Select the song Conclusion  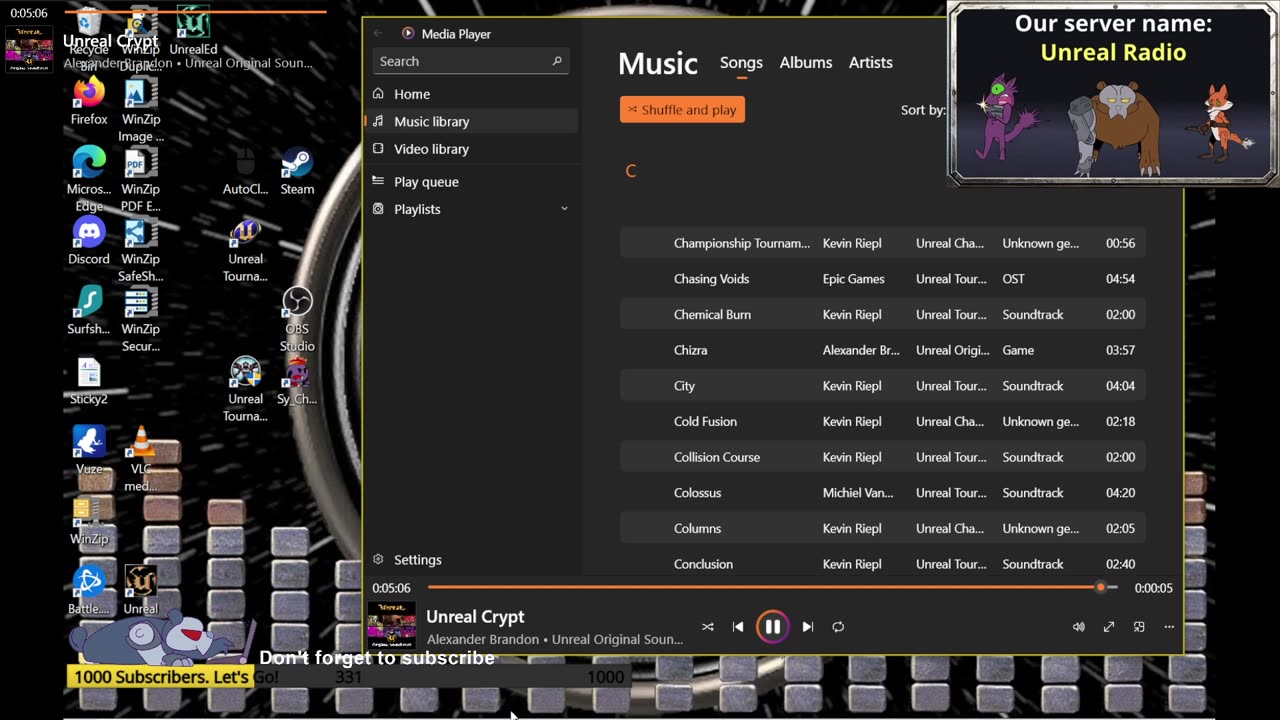pos(882,564)
